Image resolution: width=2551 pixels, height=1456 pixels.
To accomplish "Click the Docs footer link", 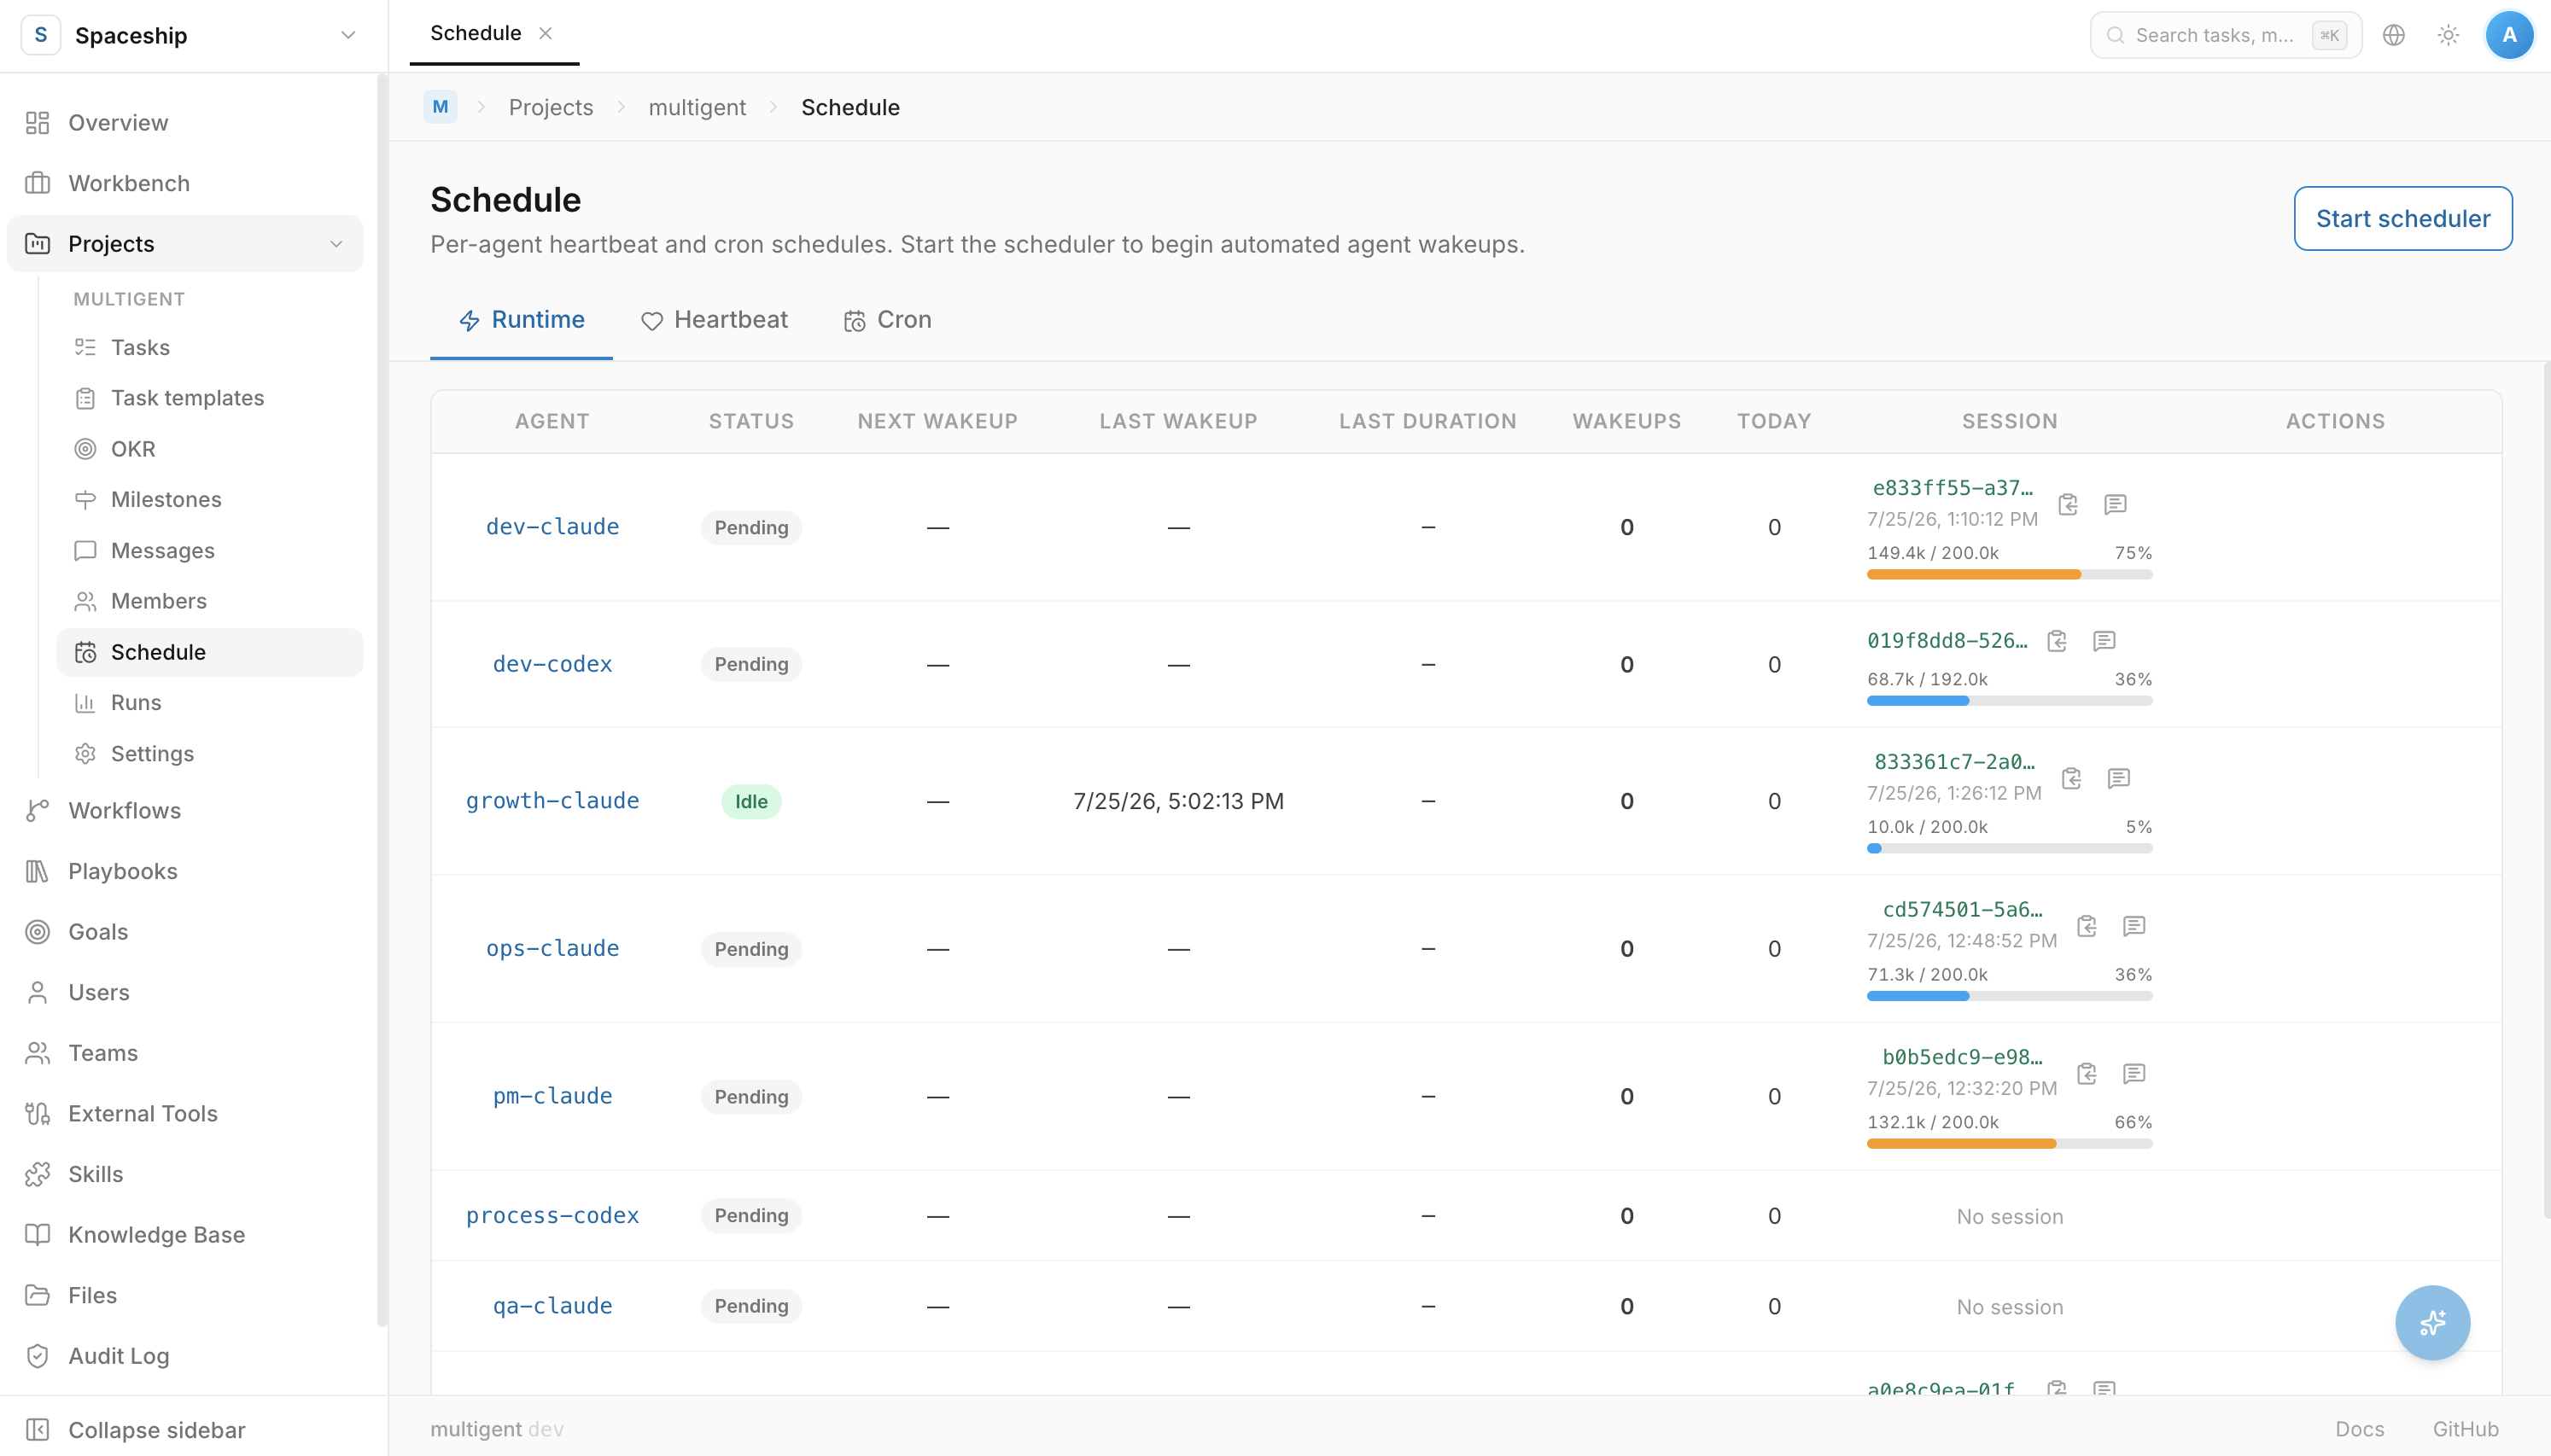I will pos(2359,1429).
